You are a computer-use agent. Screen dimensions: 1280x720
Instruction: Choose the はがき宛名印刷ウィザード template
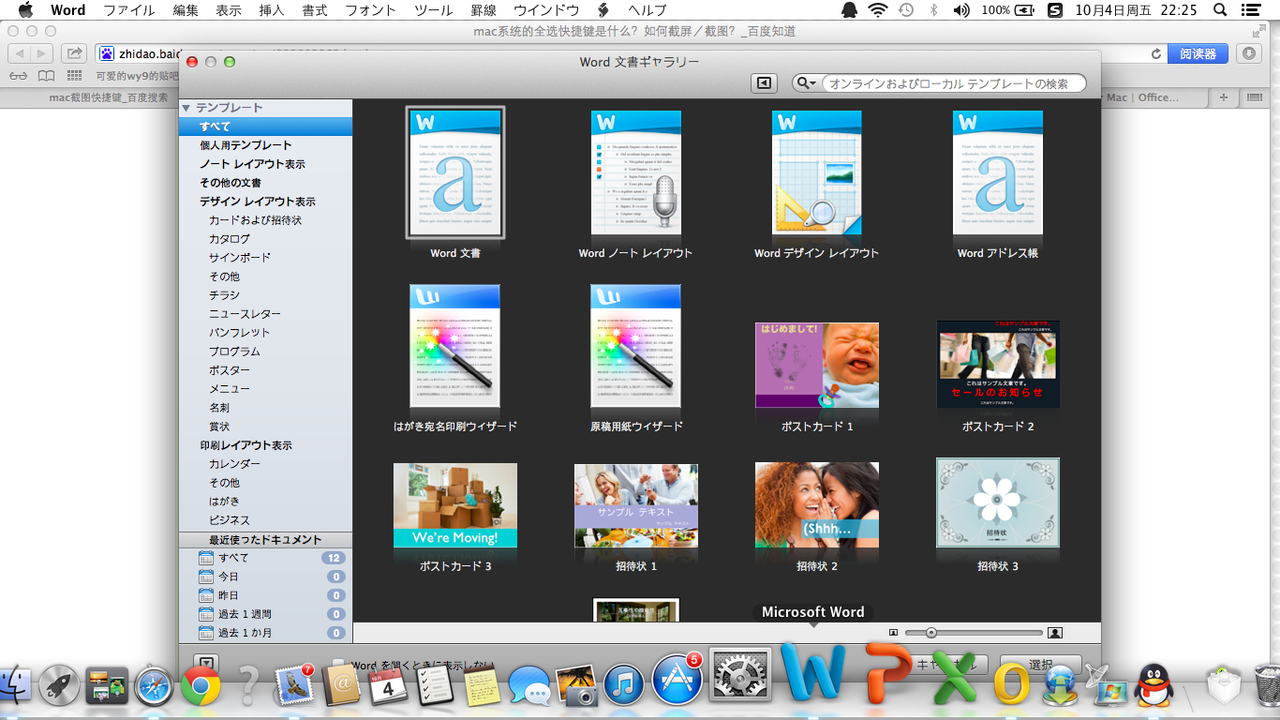click(455, 347)
